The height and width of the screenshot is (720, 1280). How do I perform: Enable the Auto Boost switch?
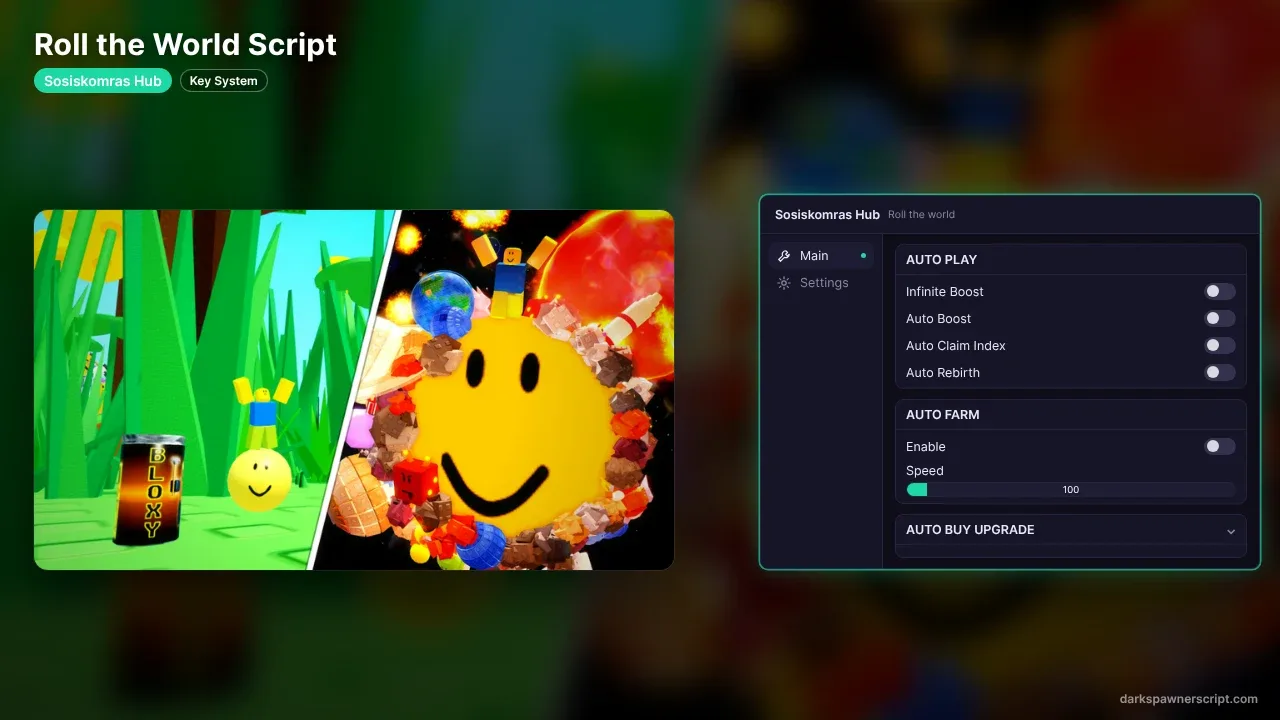tap(1220, 319)
